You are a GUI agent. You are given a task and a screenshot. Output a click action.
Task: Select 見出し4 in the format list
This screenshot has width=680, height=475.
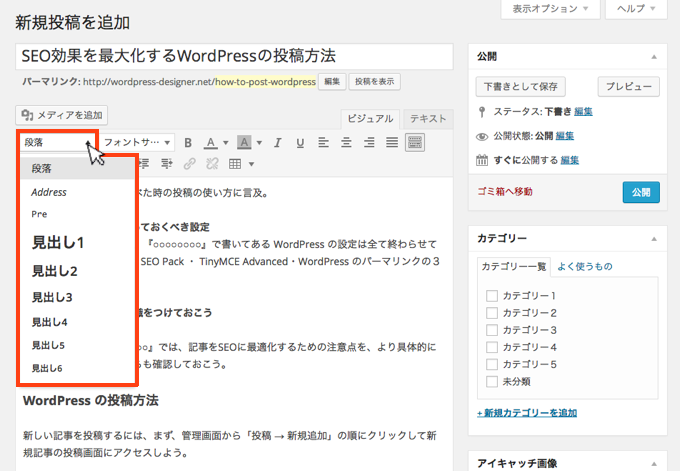77,322
